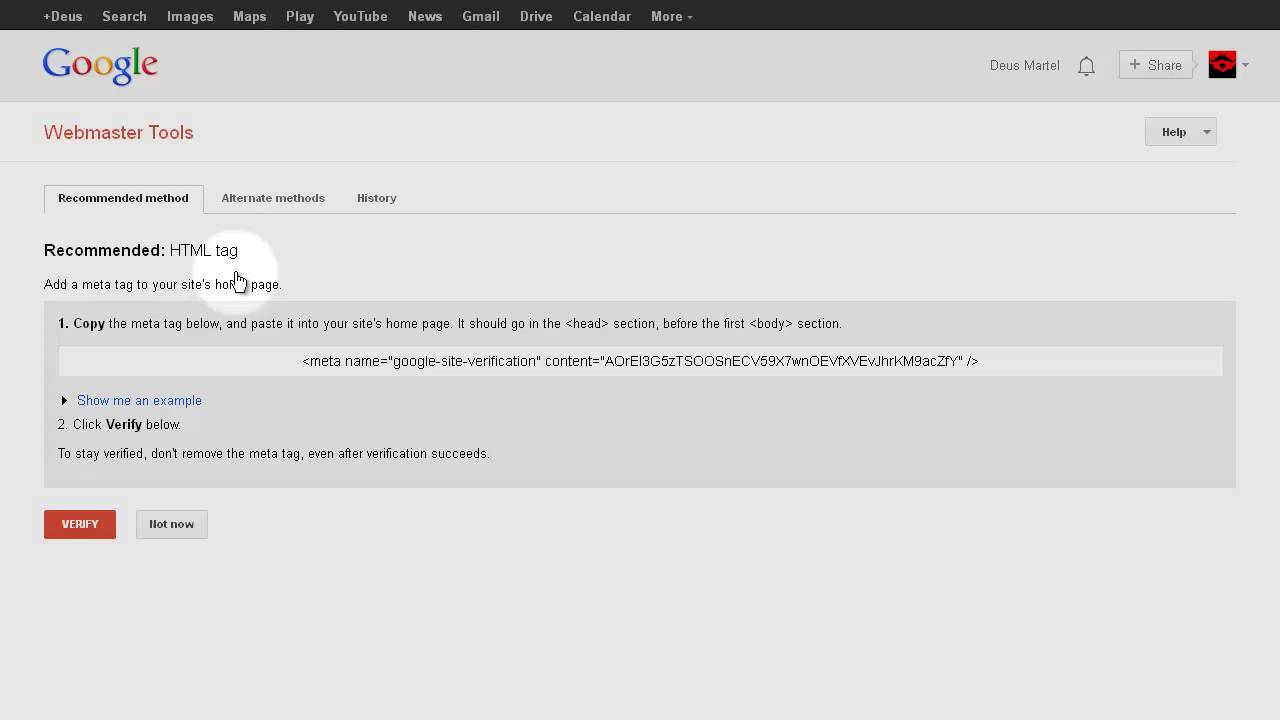The height and width of the screenshot is (720, 1280).
Task: Select the Recommended method tab
Action: [123, 198]
